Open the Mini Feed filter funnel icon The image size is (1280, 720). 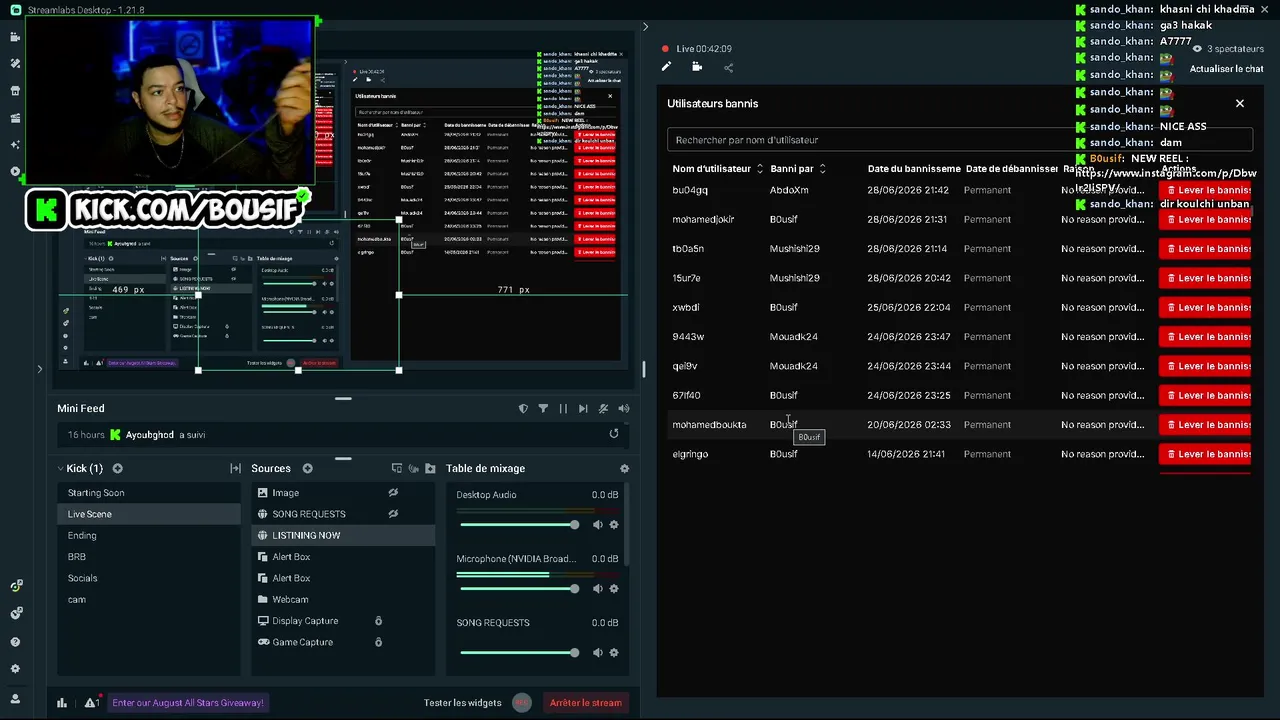coord(543,408)
